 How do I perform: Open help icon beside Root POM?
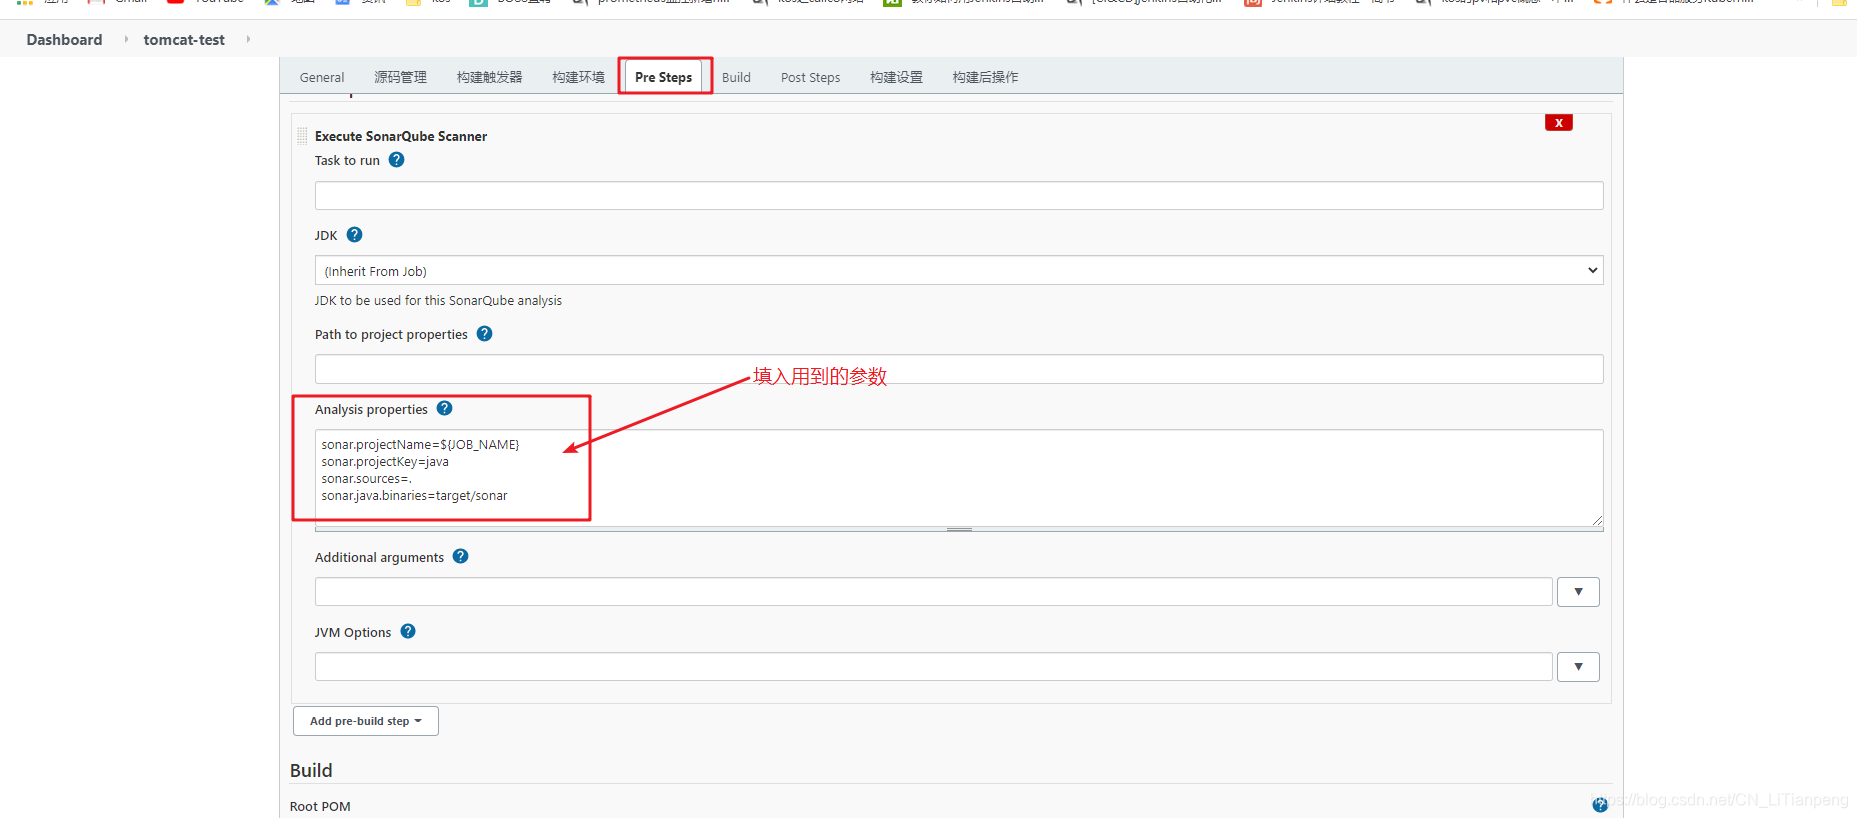point(1600,805)
